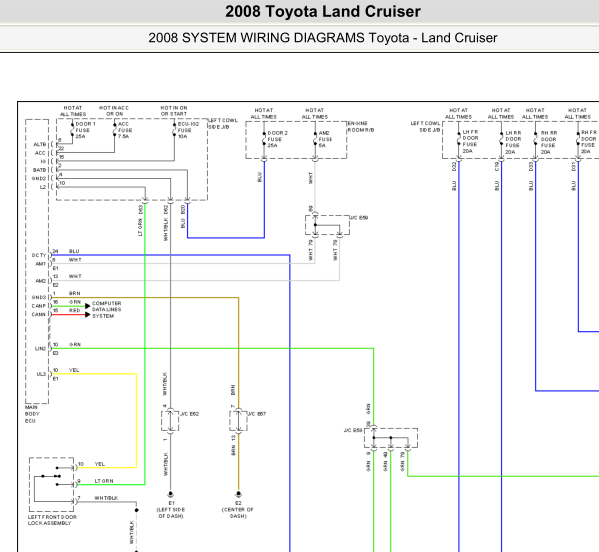The width and height of the screenshot is (599, 552).
Task: Click the 'E1 (LEFT SIDE OF DASH)' ground label
Action: 171,510
